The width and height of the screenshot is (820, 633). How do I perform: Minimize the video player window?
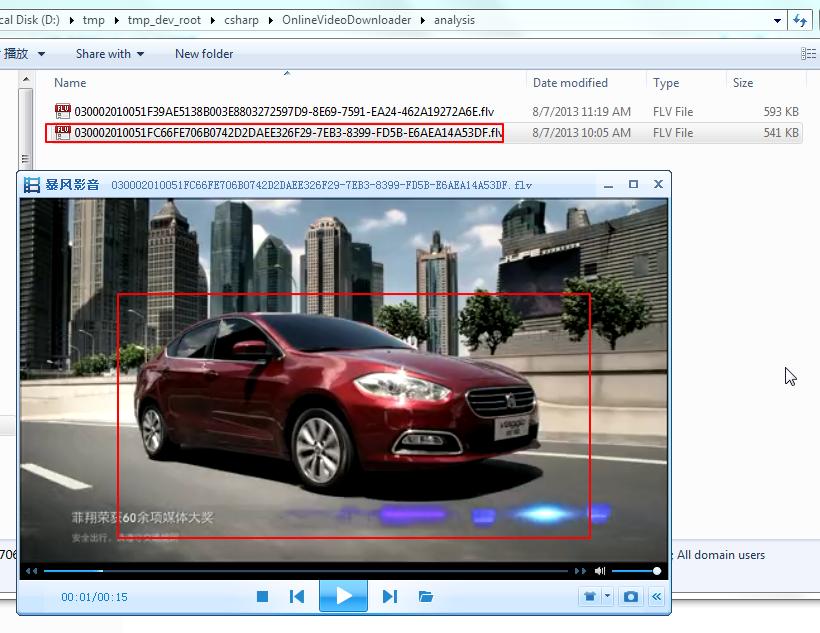[608, 185]
